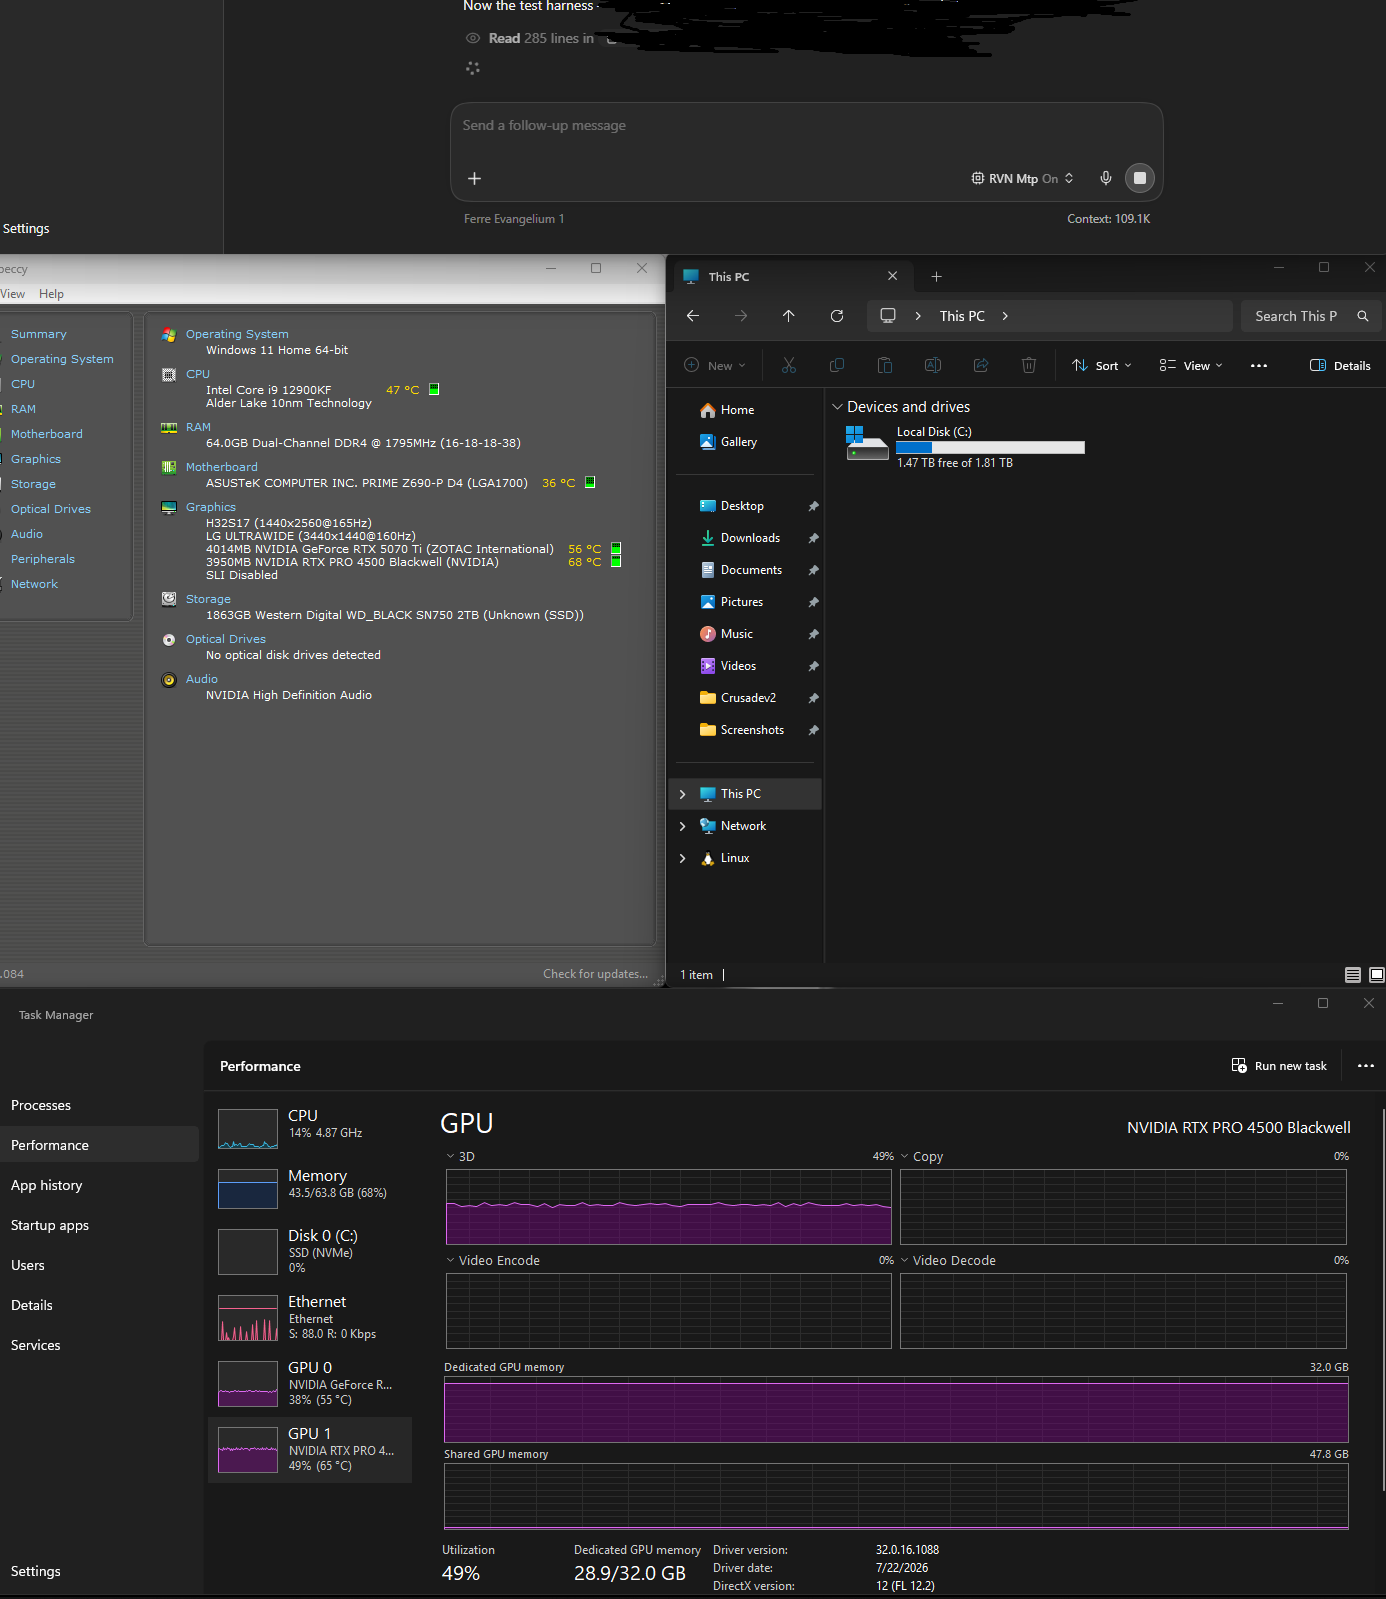
Task: Expand the Linux tree node
Action: tap(683, 858)
